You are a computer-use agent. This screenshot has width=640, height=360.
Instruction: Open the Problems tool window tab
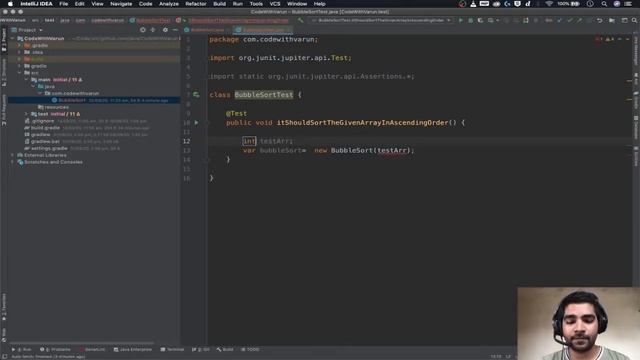point(55,349)
